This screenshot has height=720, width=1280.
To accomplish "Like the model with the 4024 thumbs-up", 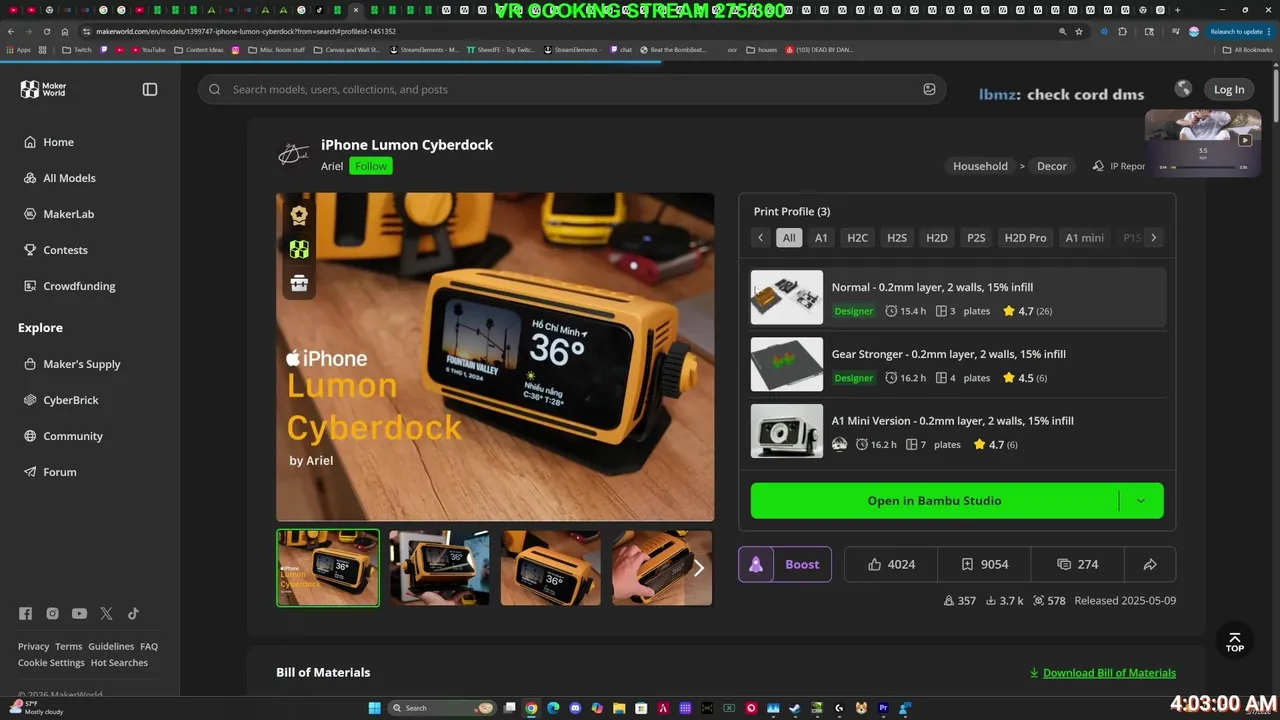I will pos(891,564).
